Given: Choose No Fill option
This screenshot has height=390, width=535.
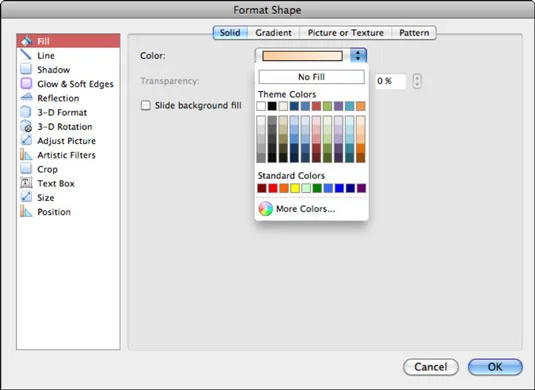Looking at the screenshot, I should (311, 77).
